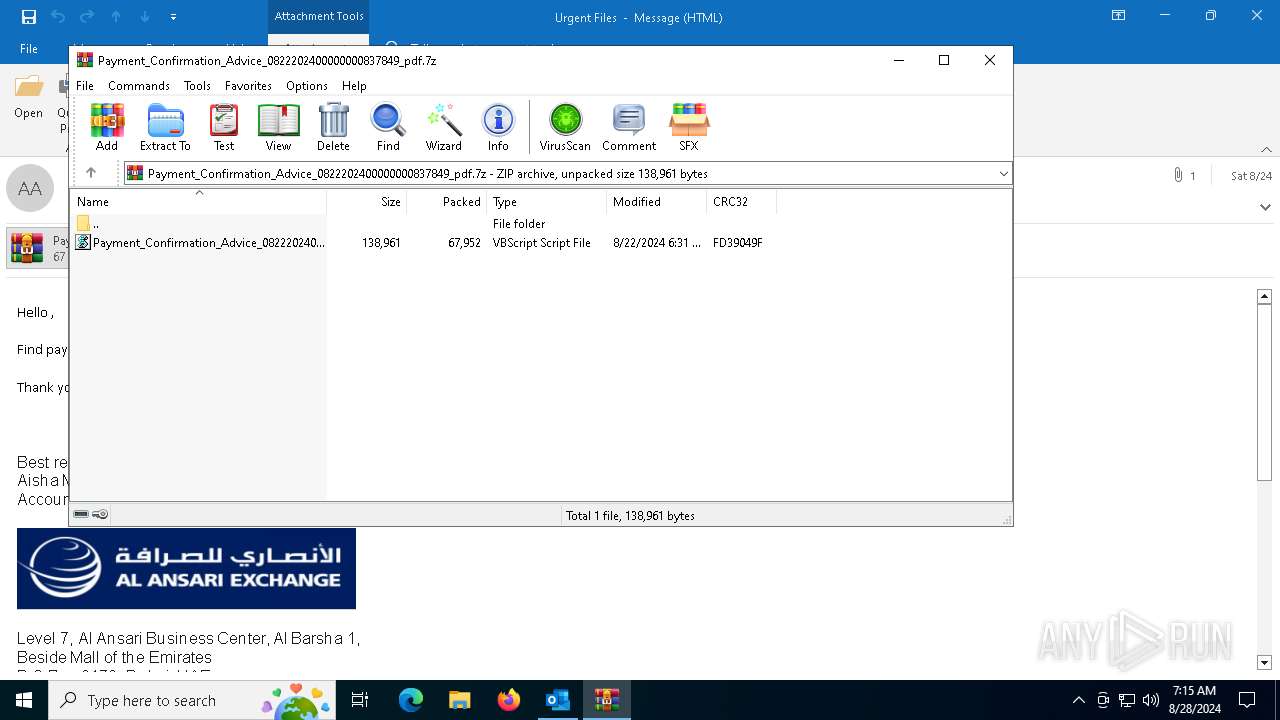Go up one folder level arrow
This screenshot has width=1280, height=720.
pos(91,173)
